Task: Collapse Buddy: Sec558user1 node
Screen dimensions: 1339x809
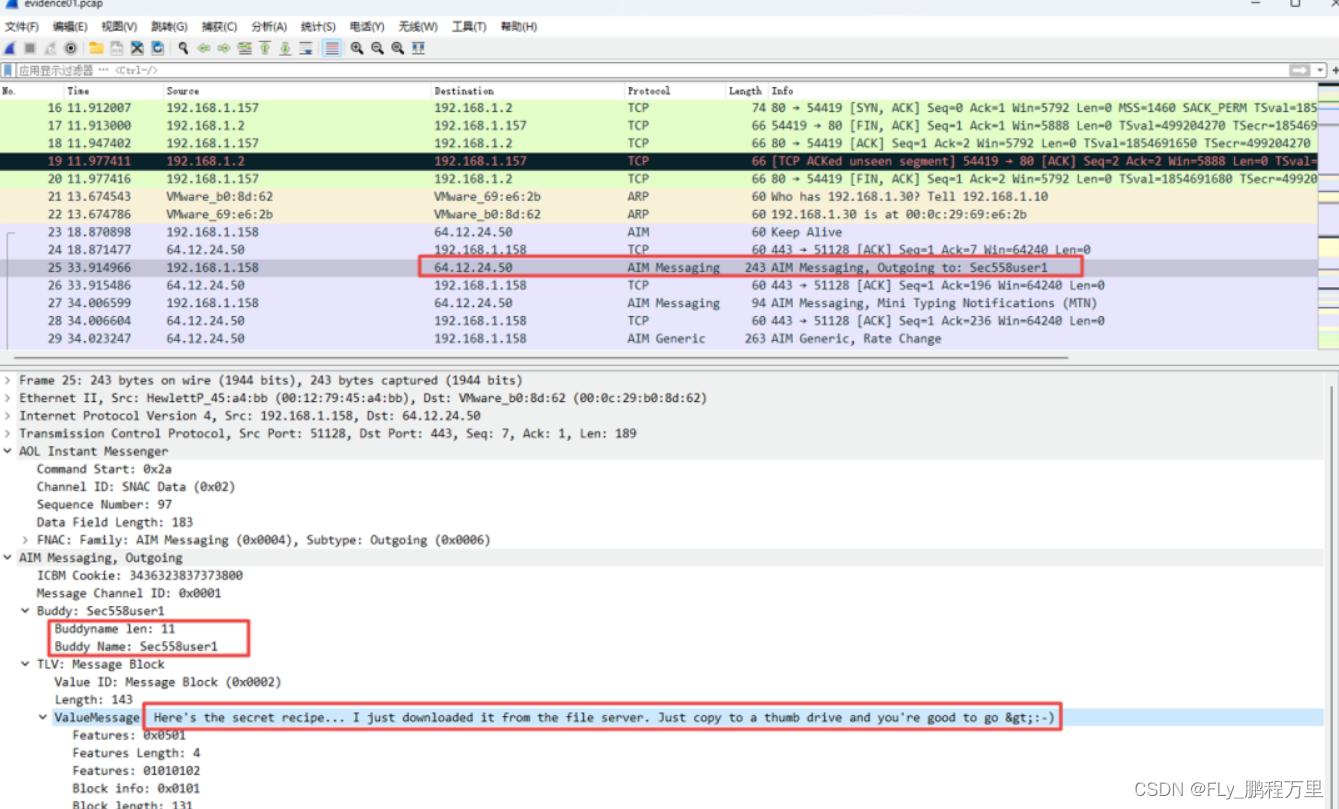Action: (x=26, y=611)
